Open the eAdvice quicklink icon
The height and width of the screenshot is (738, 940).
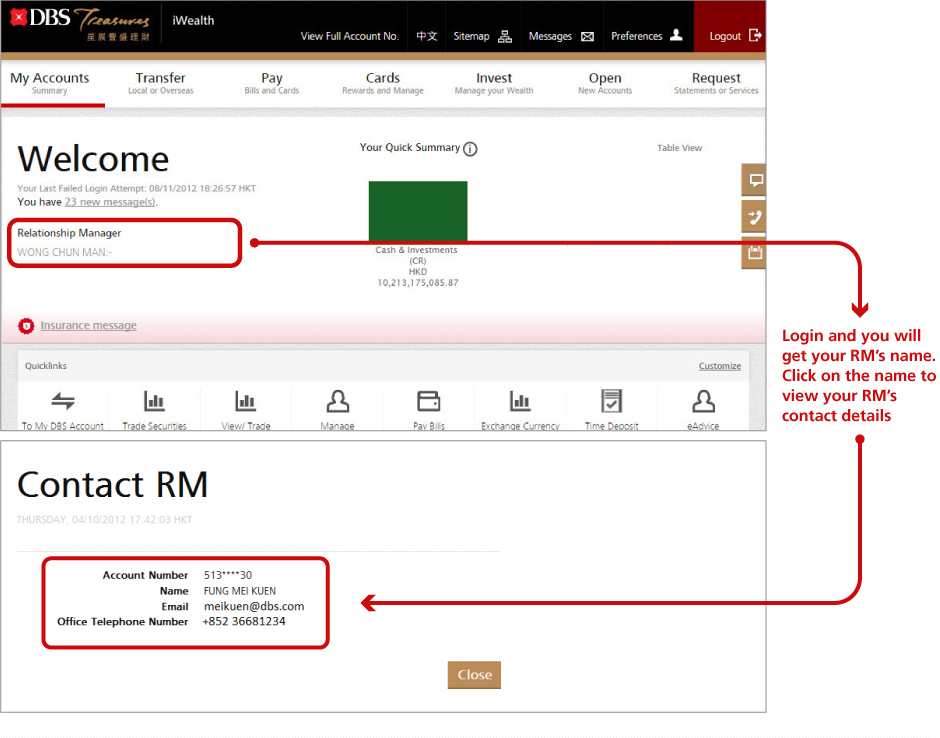[703, 402]
